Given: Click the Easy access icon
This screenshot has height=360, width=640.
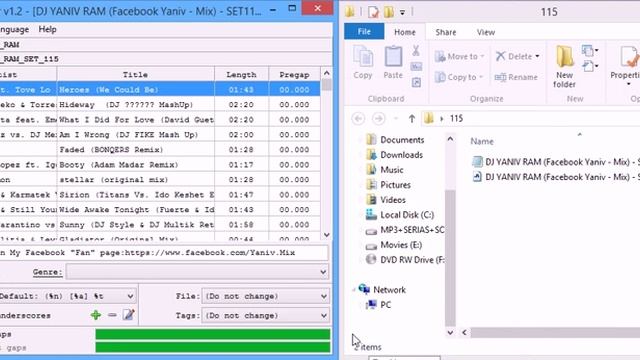Looking at the screenshot, I should pyautogui.click(x=590, y=66).
